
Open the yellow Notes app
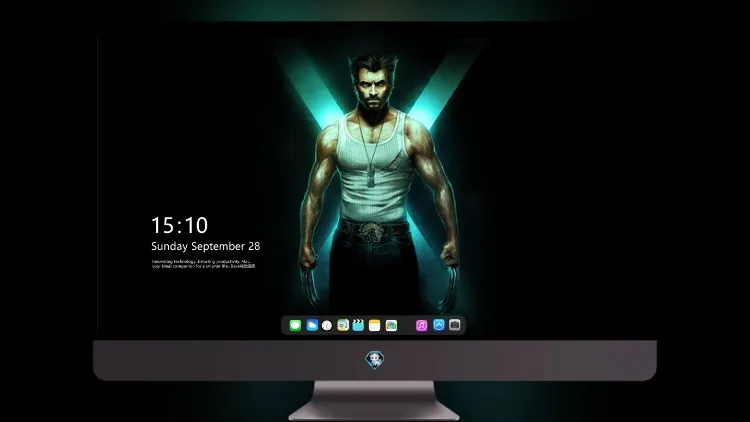(x=375, y=325)
